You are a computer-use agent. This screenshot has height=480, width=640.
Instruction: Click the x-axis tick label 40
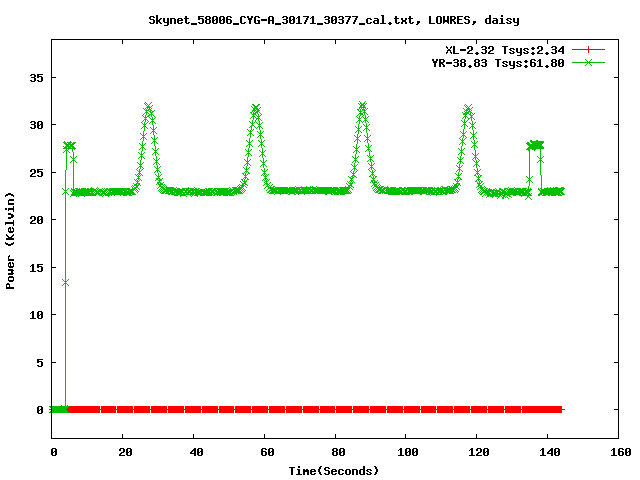click(196, 452)
